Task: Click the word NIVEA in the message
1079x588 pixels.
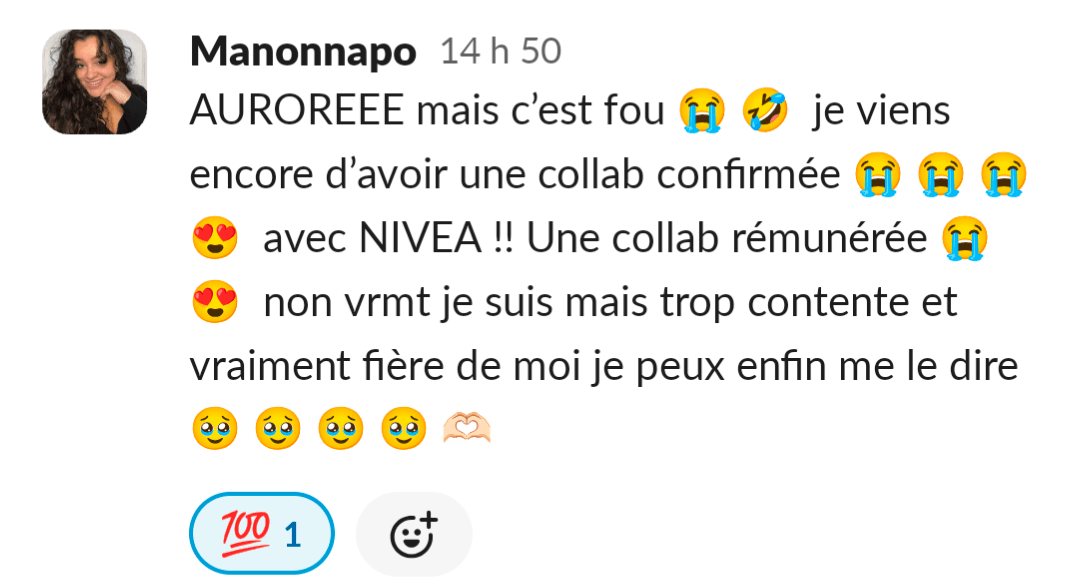Action: pos(420,239)
